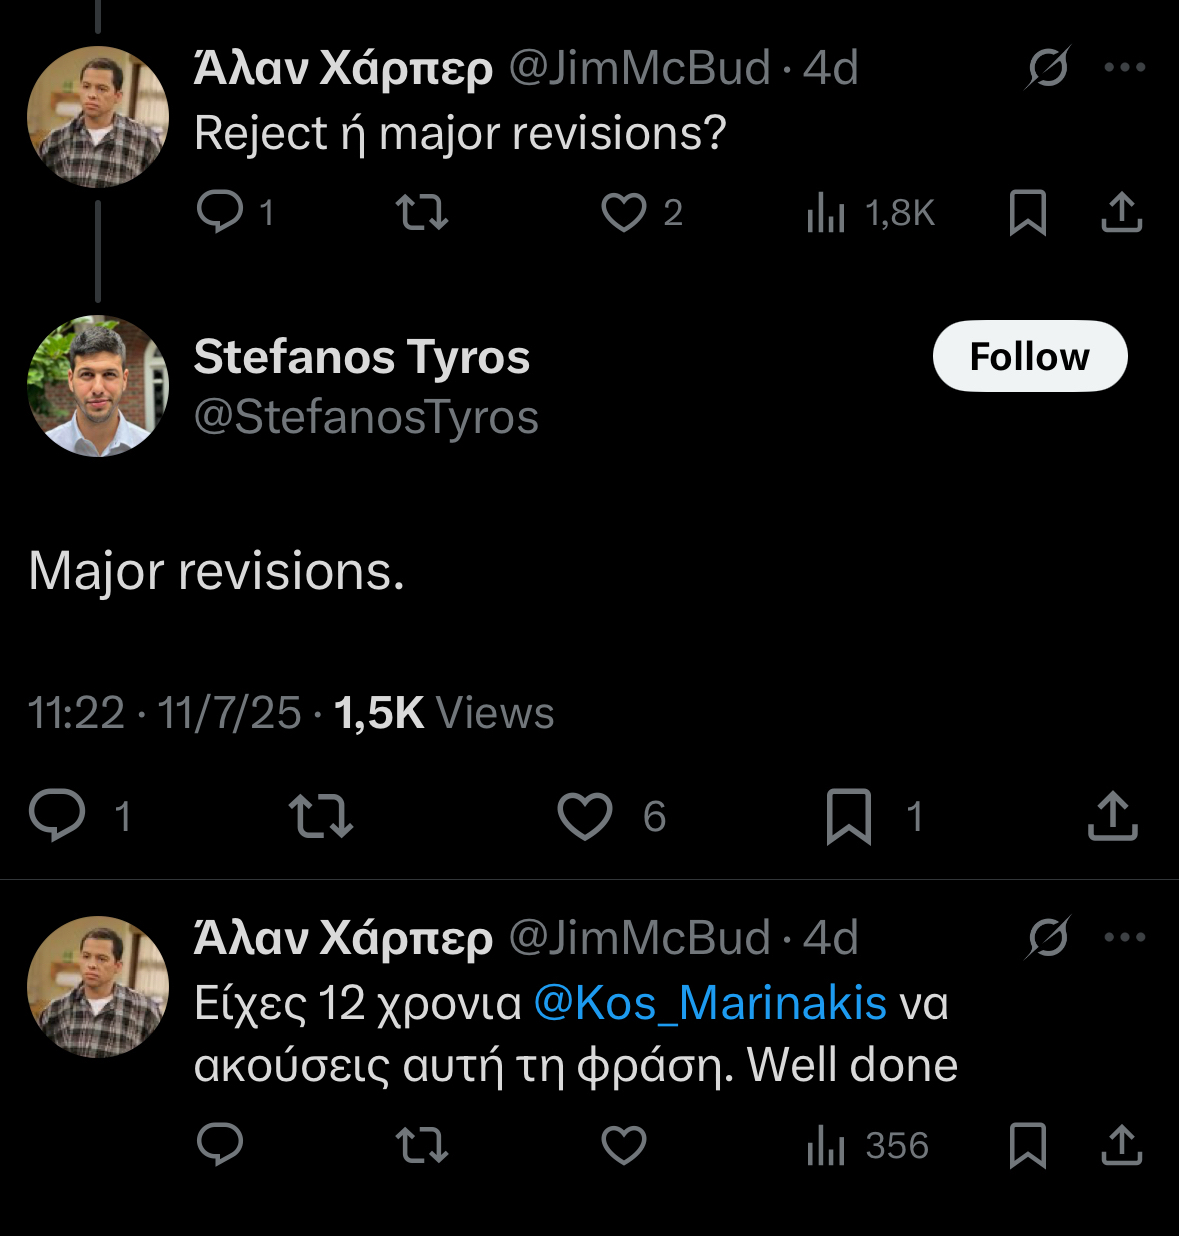
Task: Follow Stefanos Tyros
Action: point(1029,356)
